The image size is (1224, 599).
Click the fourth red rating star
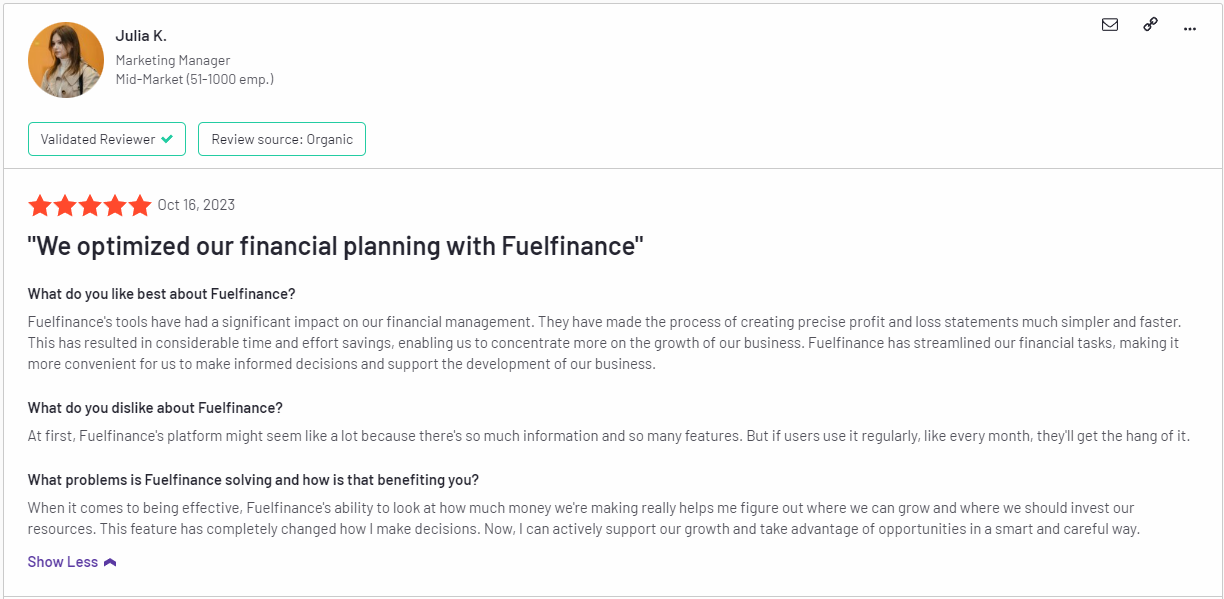coord(115,206)
